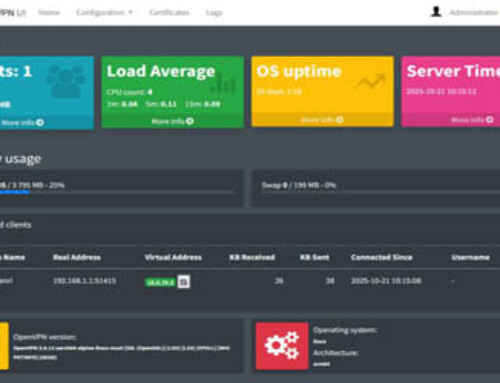Click the Load Average card title
Image resolution: width=500 pixels, height=383 pixels.
pyautogui.click(x=161, y=72)
